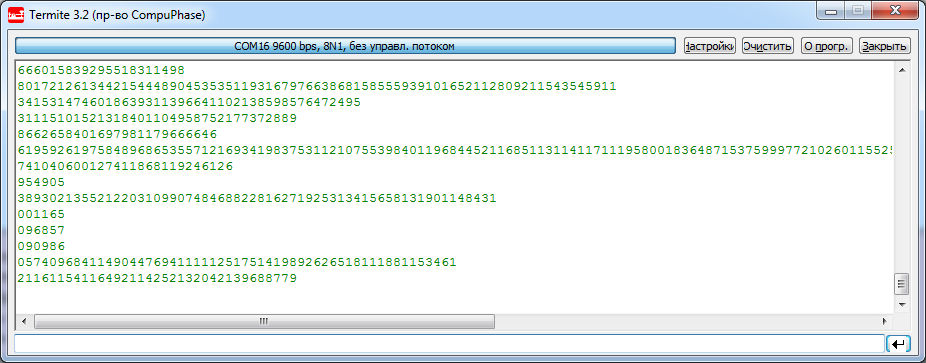Send the input with the enter arrow button

[899, 344]
